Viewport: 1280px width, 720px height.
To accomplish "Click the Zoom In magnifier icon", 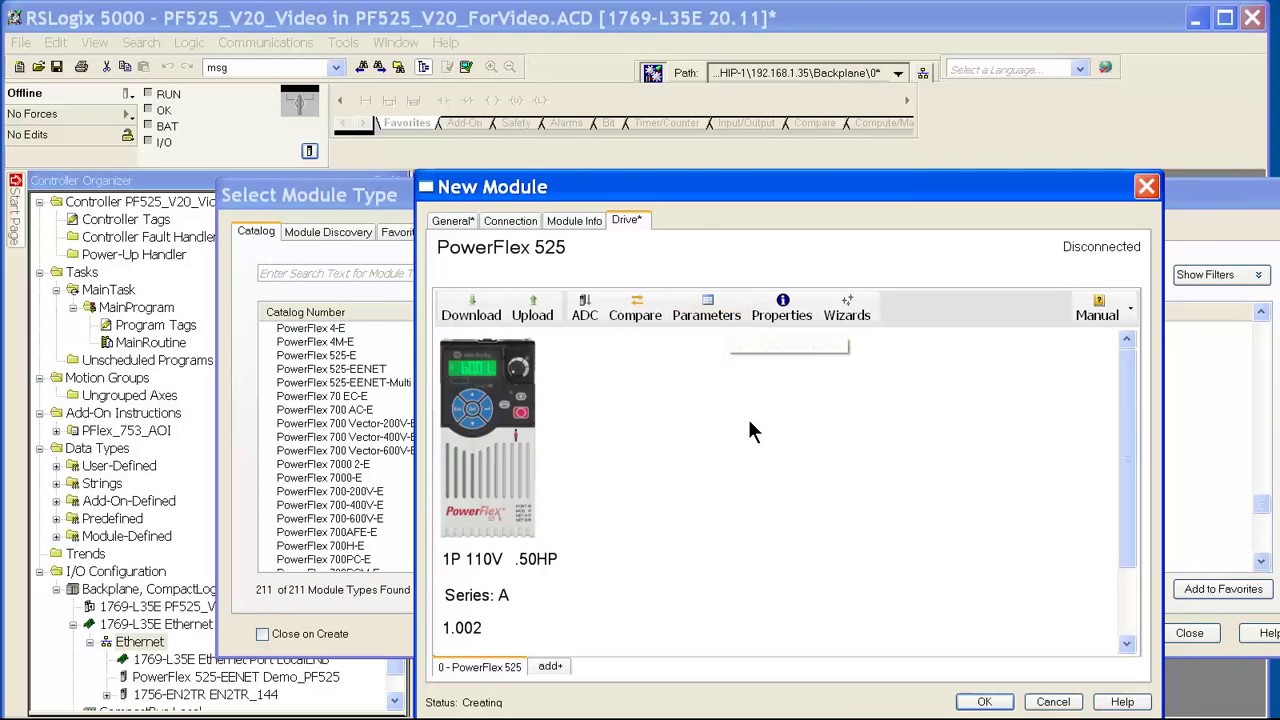I will (491, 67).
